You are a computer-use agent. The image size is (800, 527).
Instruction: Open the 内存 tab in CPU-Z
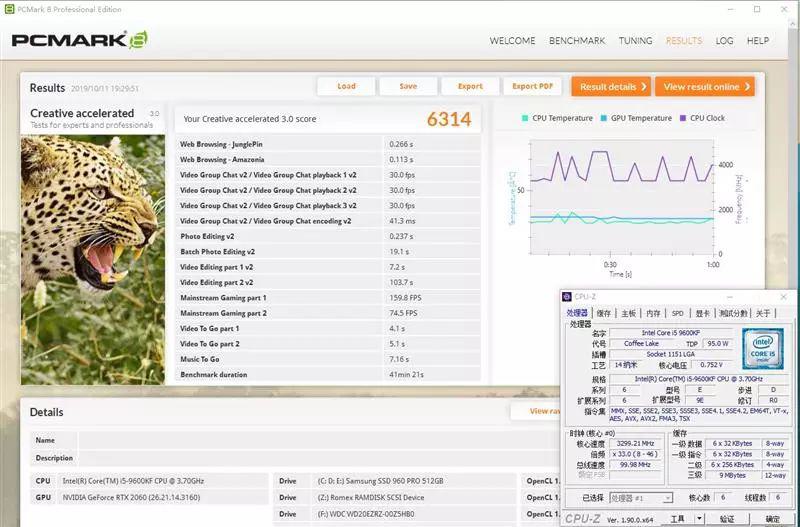click(654, 313)
